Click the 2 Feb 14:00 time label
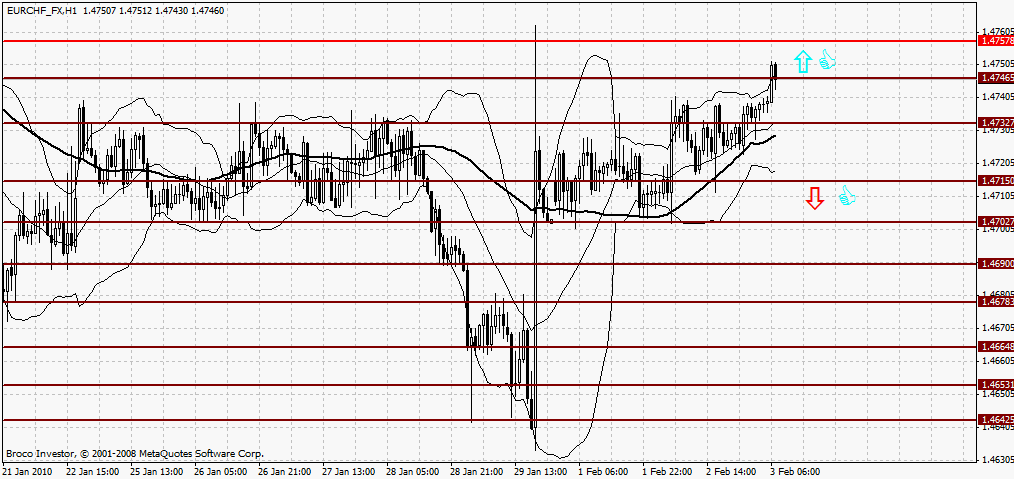1014x479 pixels. pos(731,472)
